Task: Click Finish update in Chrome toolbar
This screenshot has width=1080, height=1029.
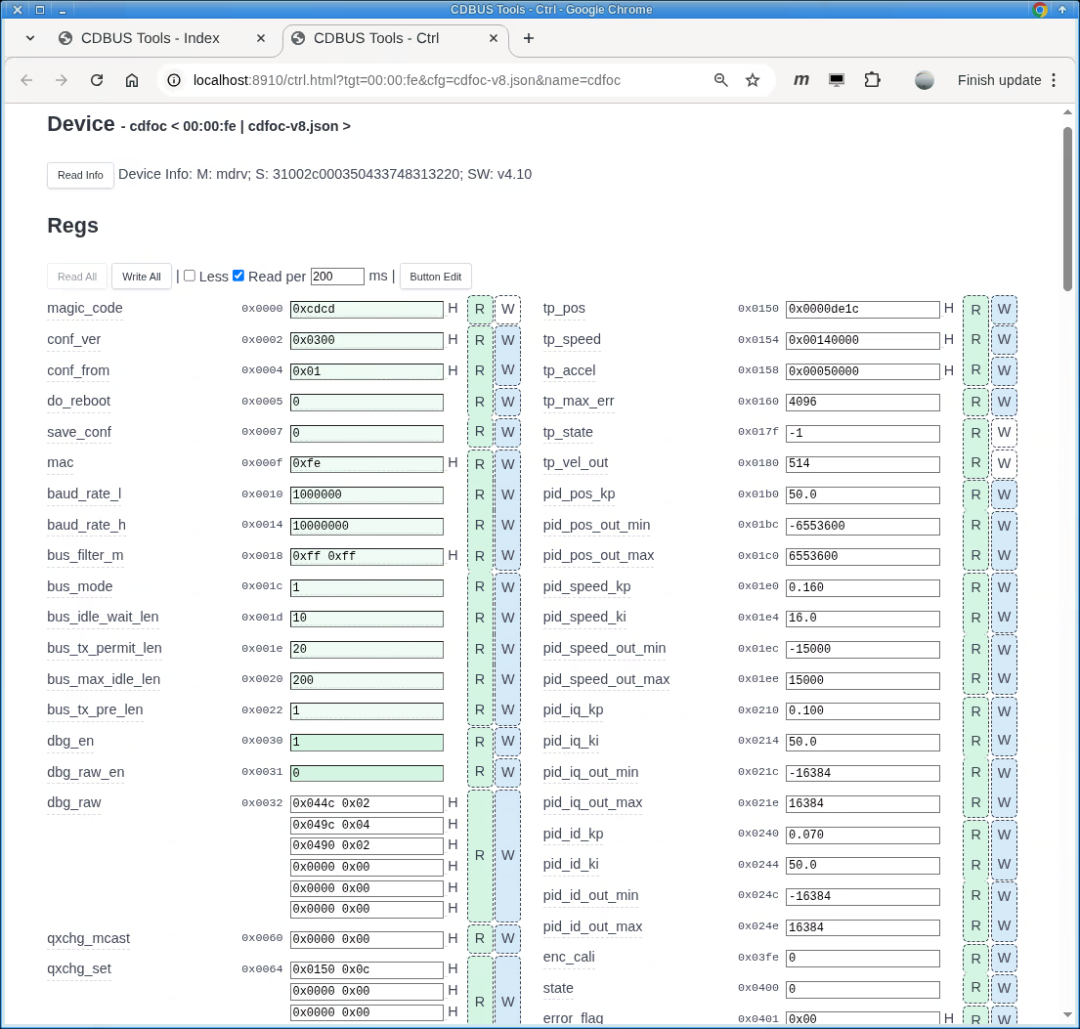Action: 999,80
